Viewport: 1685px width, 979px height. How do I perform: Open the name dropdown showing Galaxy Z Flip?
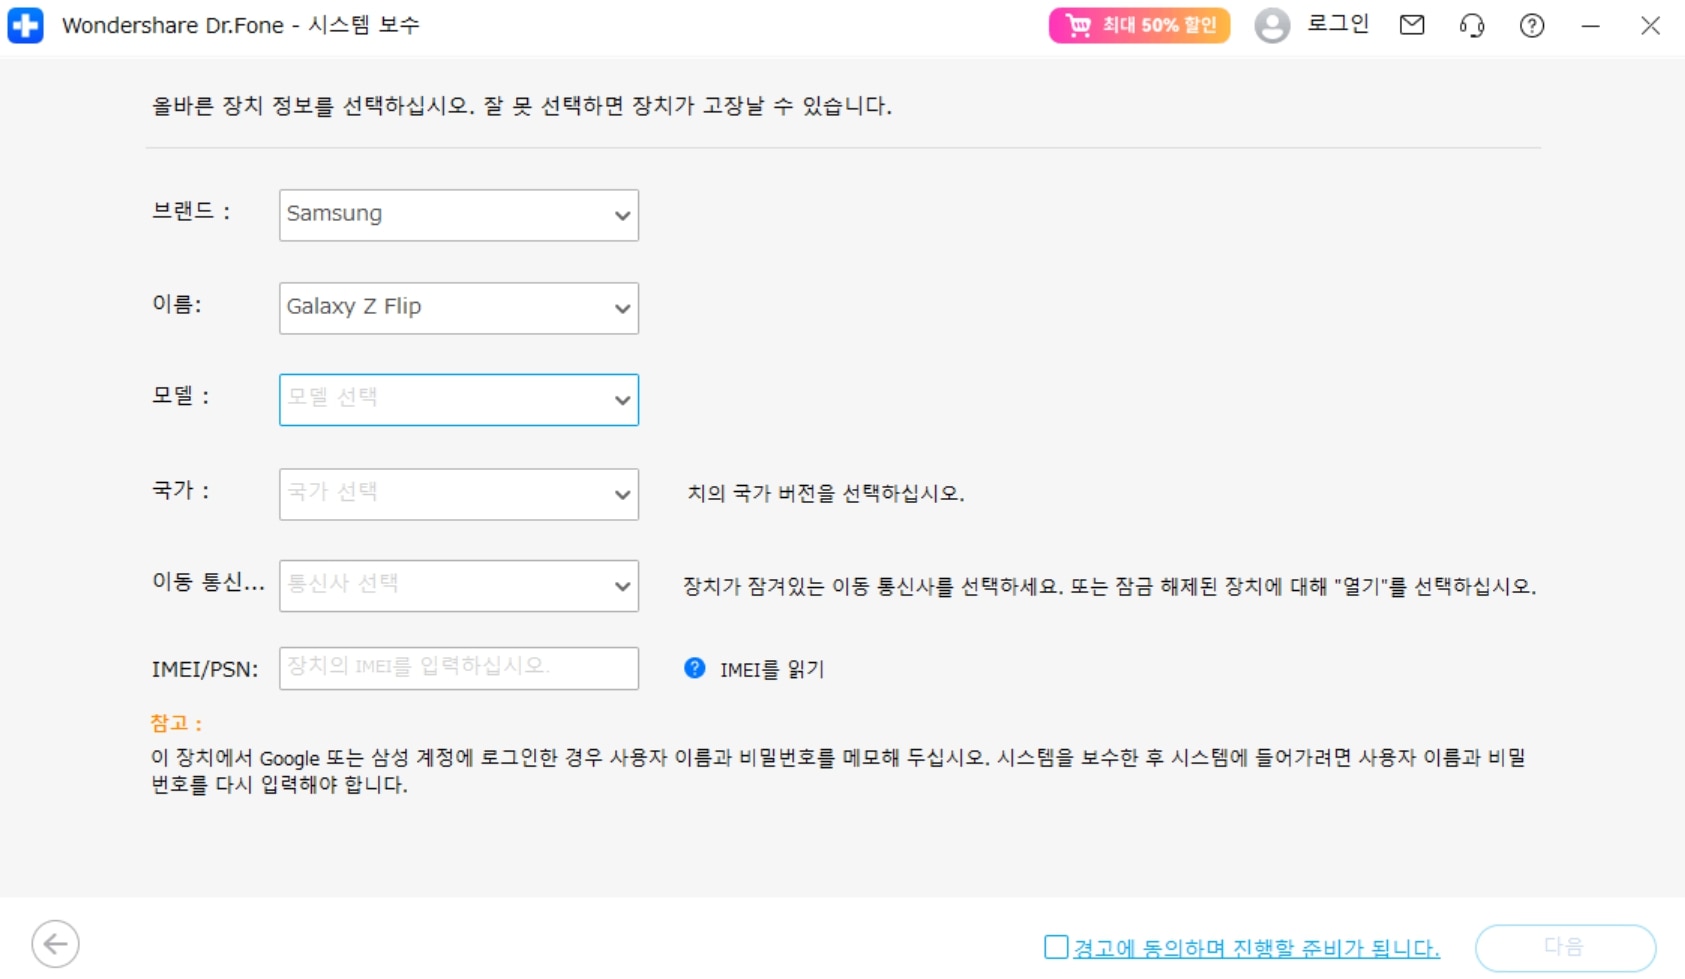point(459,308)
